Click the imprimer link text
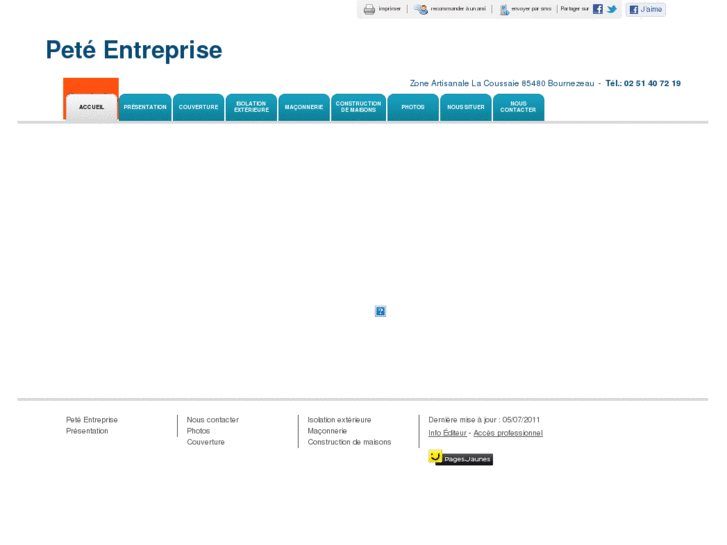Screen dimensions: 727x545 pos(389,9)
